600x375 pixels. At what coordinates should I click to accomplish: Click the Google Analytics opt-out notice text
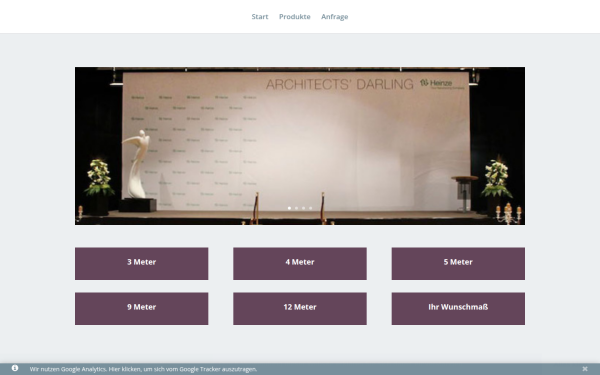point(143,369)
